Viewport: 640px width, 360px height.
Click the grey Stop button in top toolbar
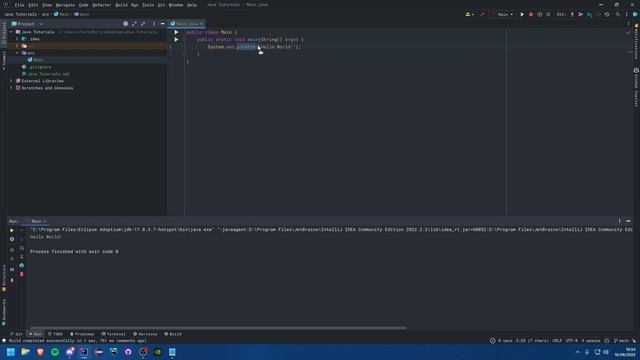coord(548,14)
